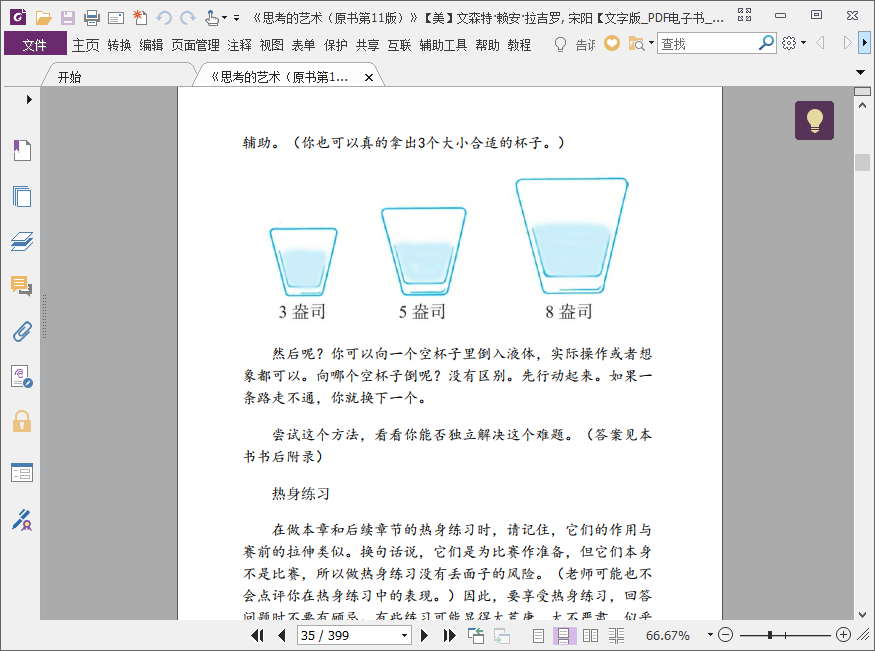Open the 辅助工具 ribbon tab
The image size is (875, 651).
pyautogui.click(x=443, y=45)
